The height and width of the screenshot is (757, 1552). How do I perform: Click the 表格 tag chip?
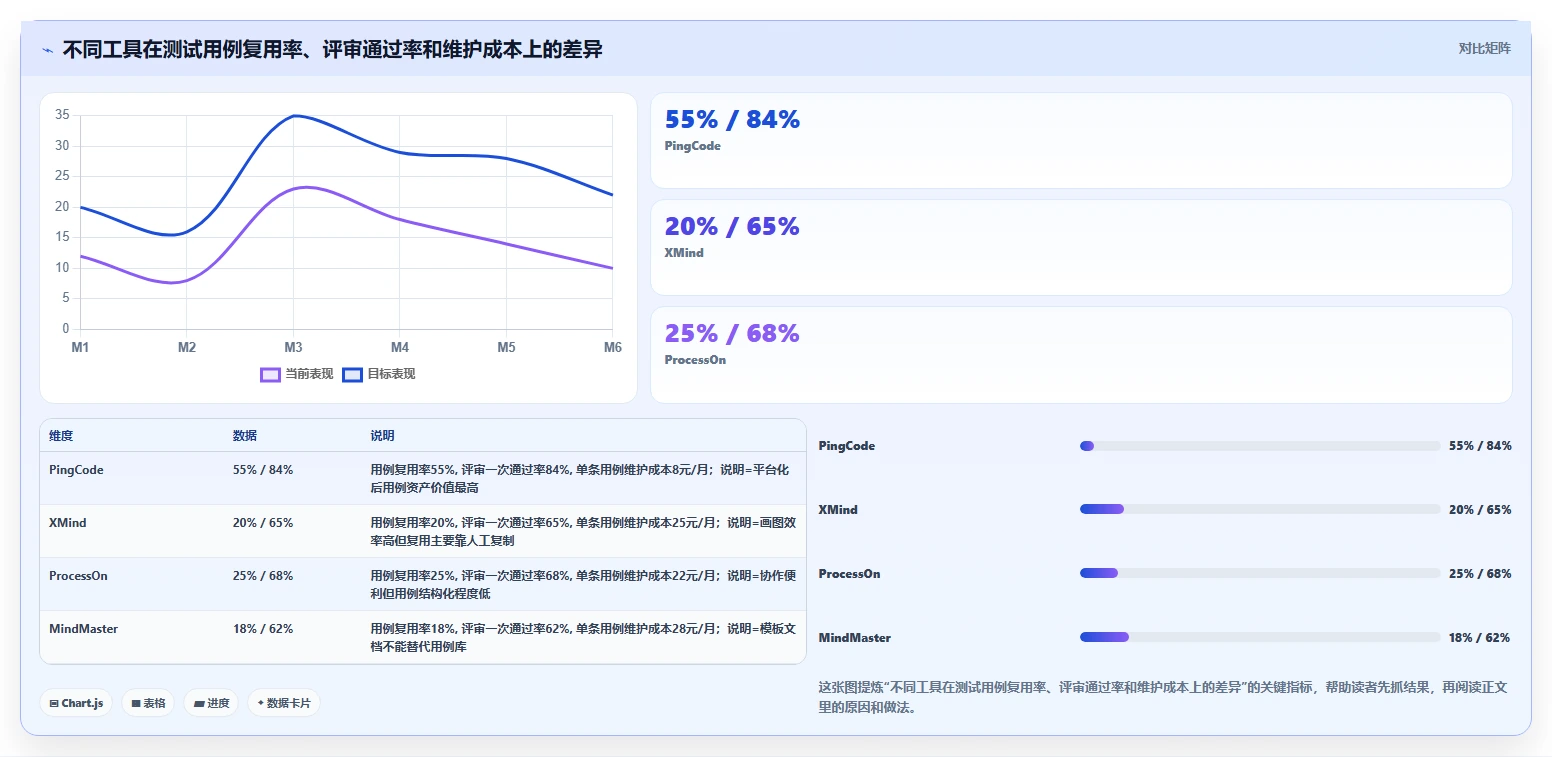(148, 703)
